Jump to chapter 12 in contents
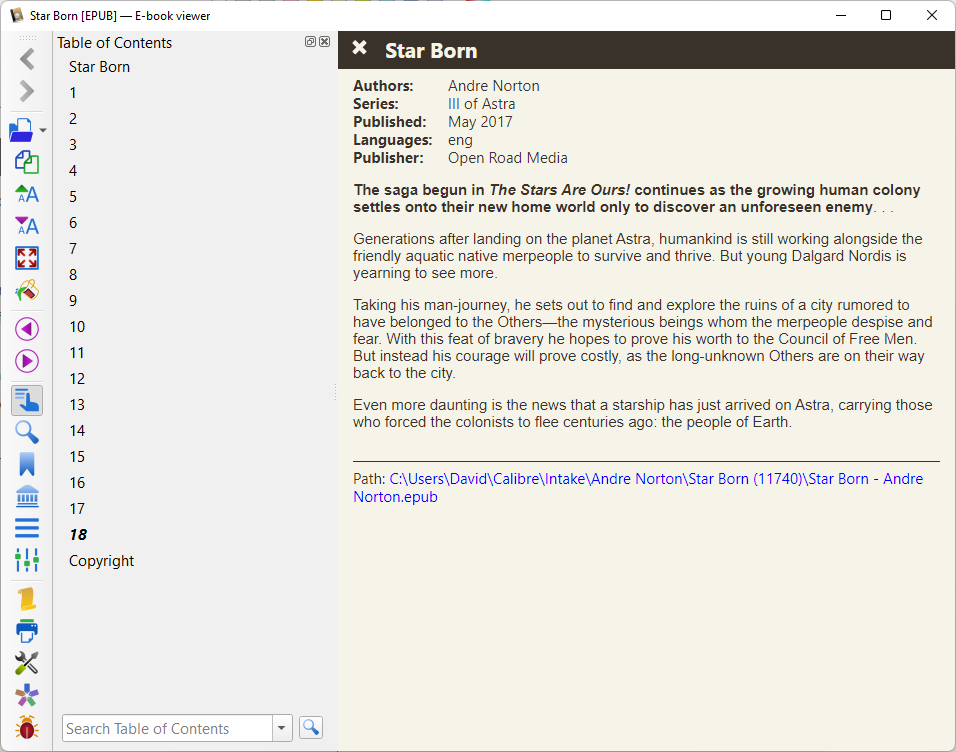Screen dimensions: 956x752 77,379
